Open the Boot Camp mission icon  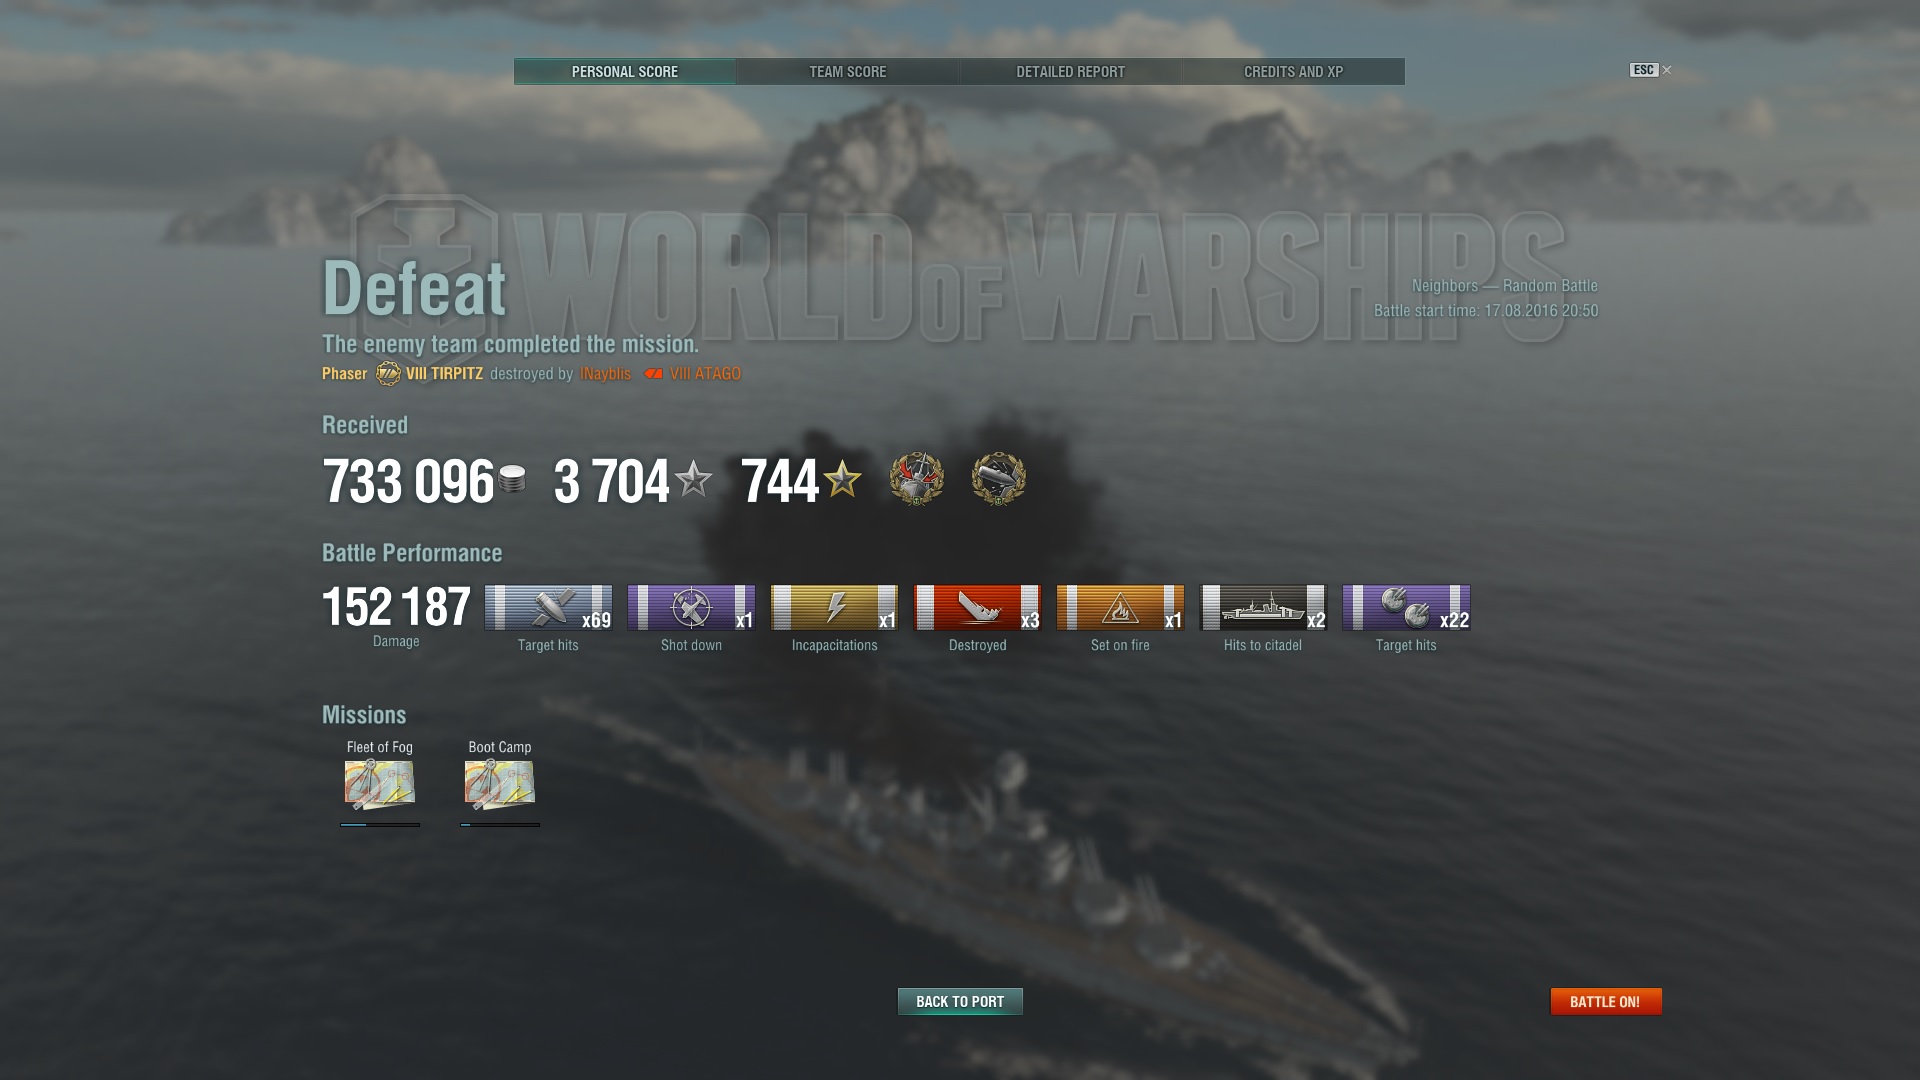[x=500, y=785]
